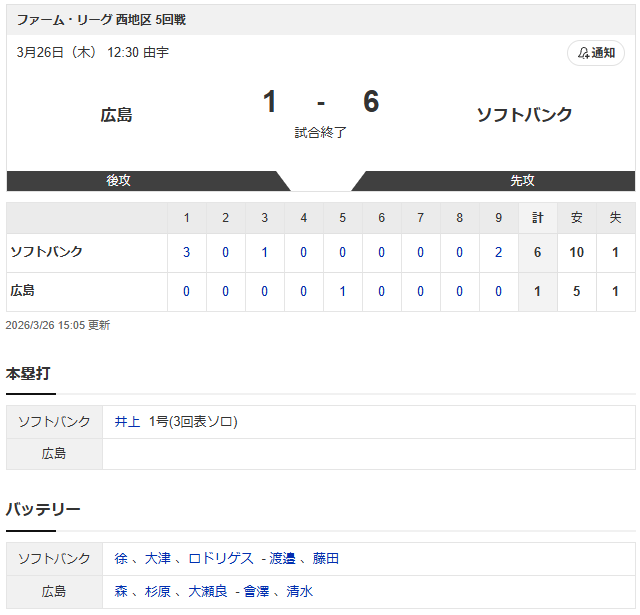Click the ソフトバンク team name header
The width and height of the screenshot is (640, 615).
524,115
